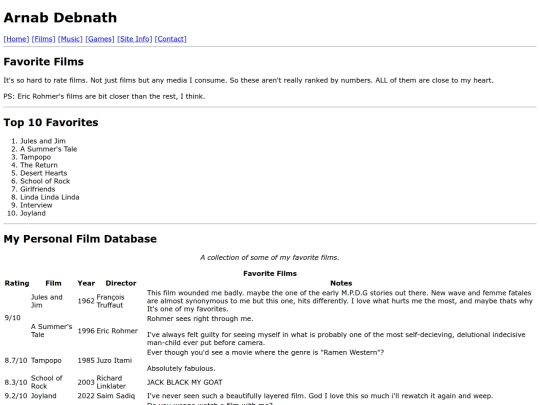
Task: Click director 'Richard Linklater' cell
Action: pyautogui.click(x=111, y=382)
